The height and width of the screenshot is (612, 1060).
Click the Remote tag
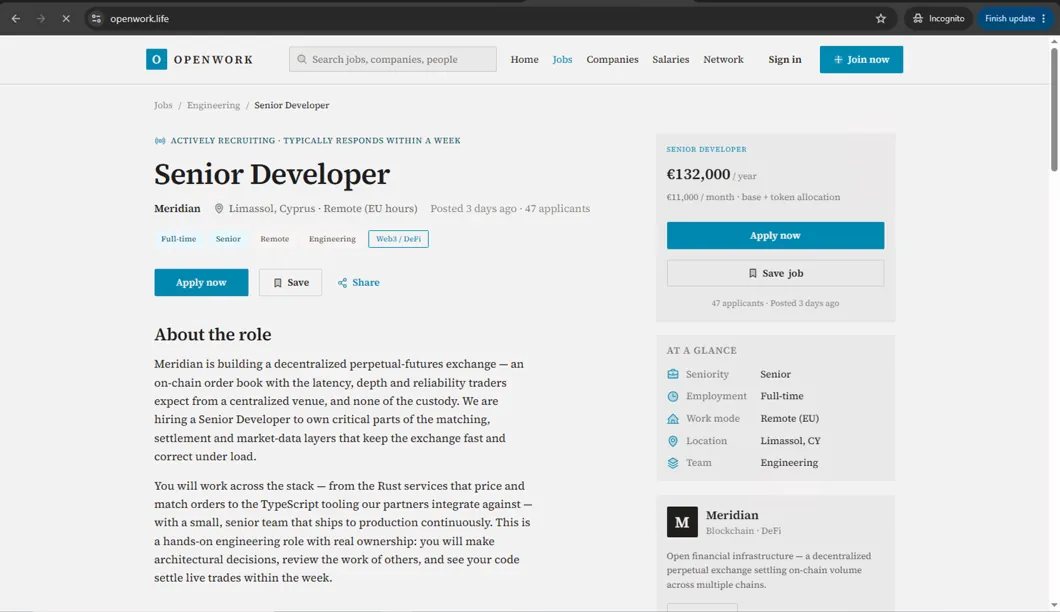274,239
